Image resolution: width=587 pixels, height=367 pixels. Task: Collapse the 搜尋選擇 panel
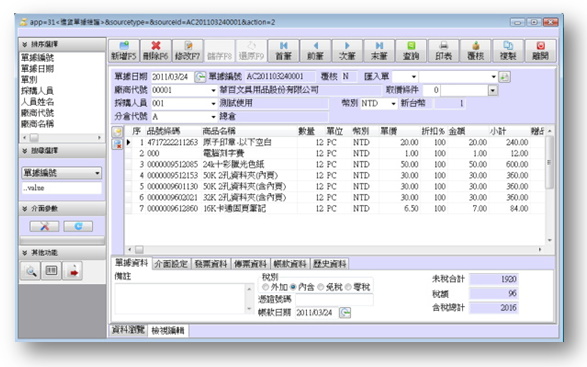[x=25, y=151]
